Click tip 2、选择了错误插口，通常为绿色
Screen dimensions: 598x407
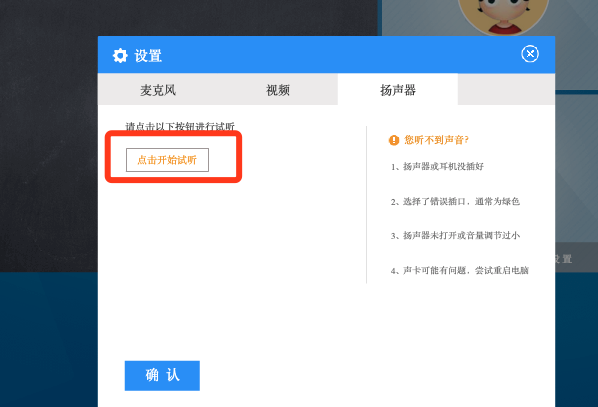click(x=455, y=201)
